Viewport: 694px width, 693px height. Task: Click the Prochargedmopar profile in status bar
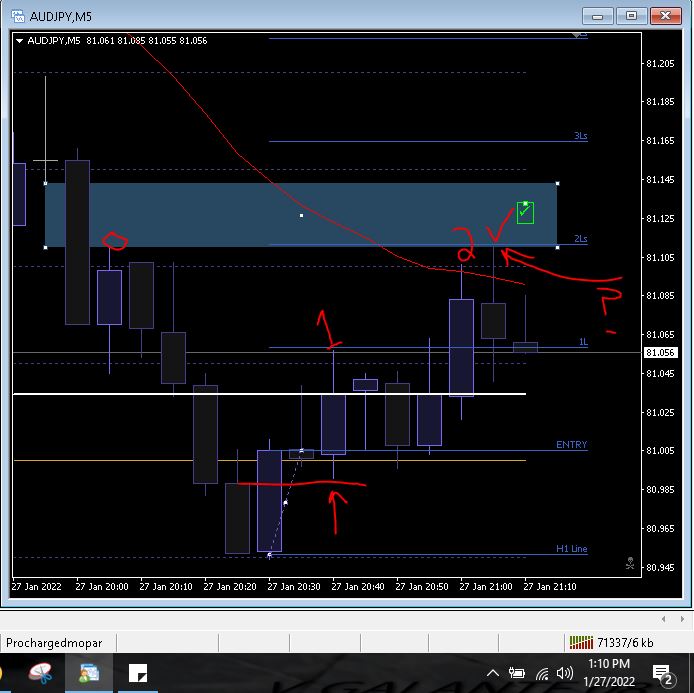click(x=54, y=643)
